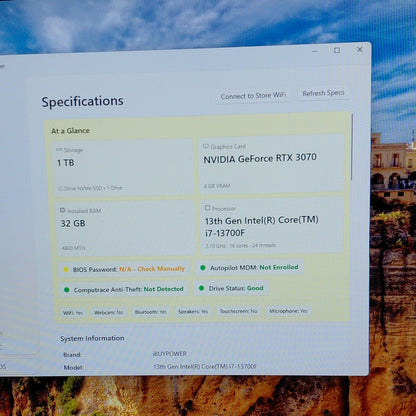Viewport: 416px width, 416px height.
Task: Click the Storage drive icon
Action: 59,150
